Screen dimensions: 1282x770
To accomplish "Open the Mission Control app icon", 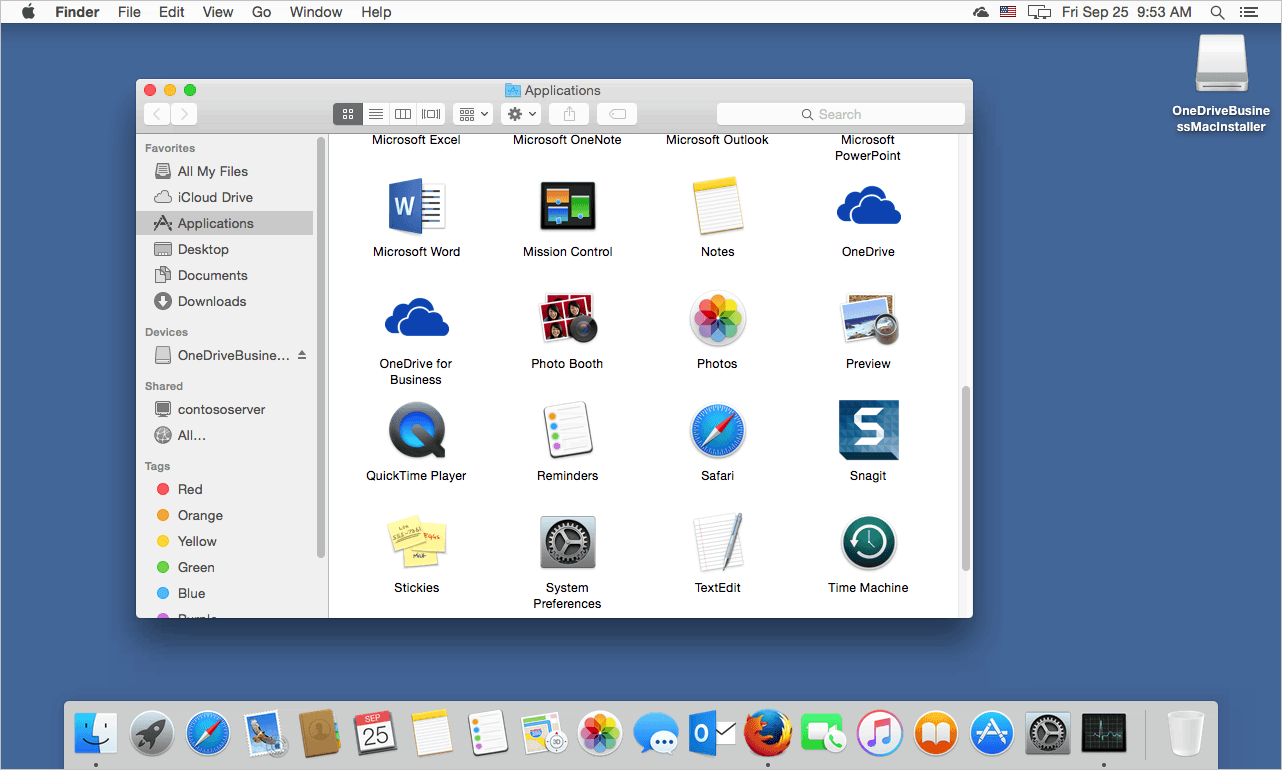I will click(x=567, y=207).
